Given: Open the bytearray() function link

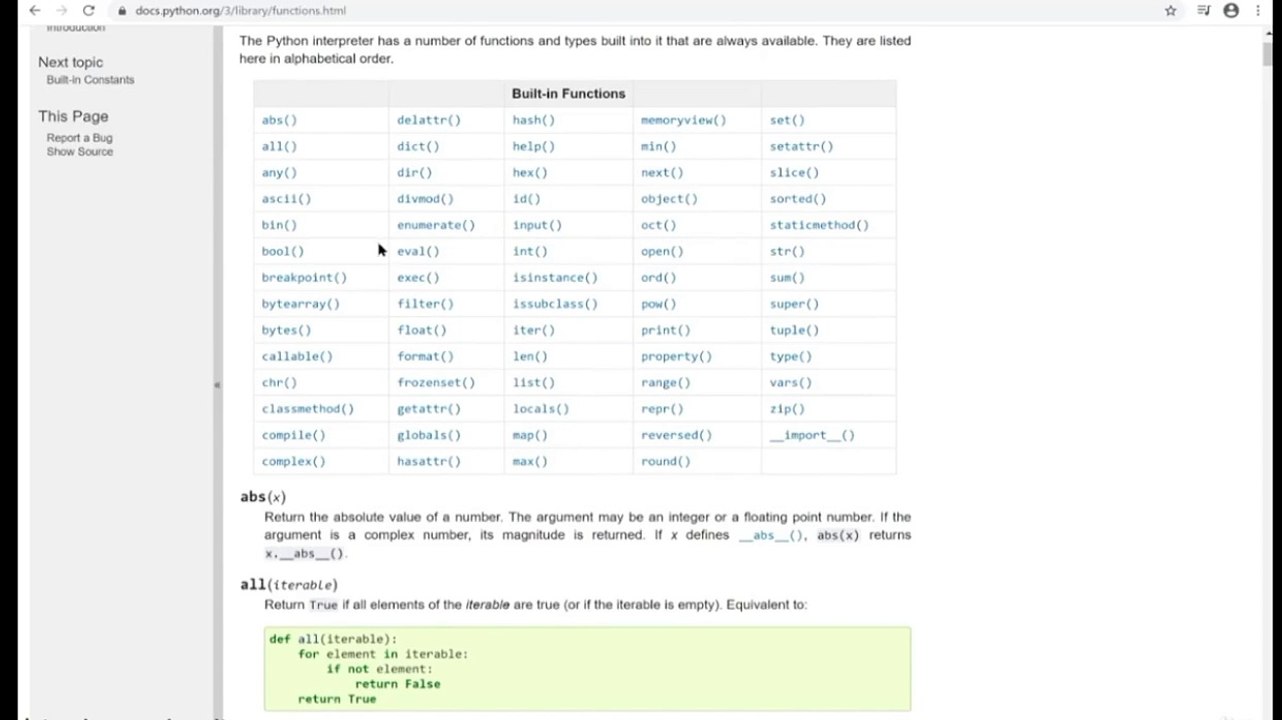Looking at the screenshot, I should 300,304.
